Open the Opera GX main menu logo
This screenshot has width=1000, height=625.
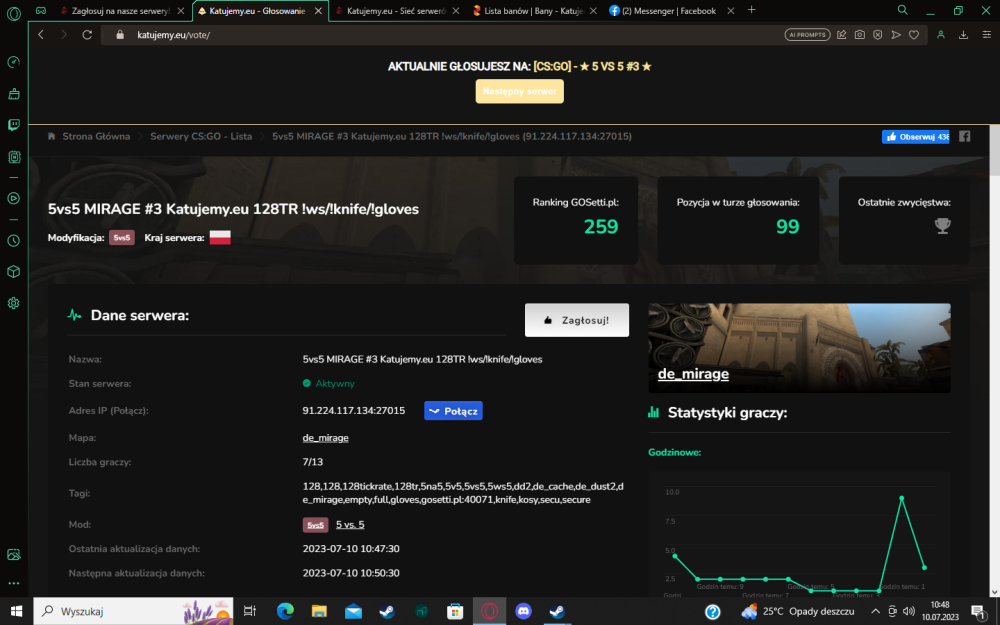13,12
